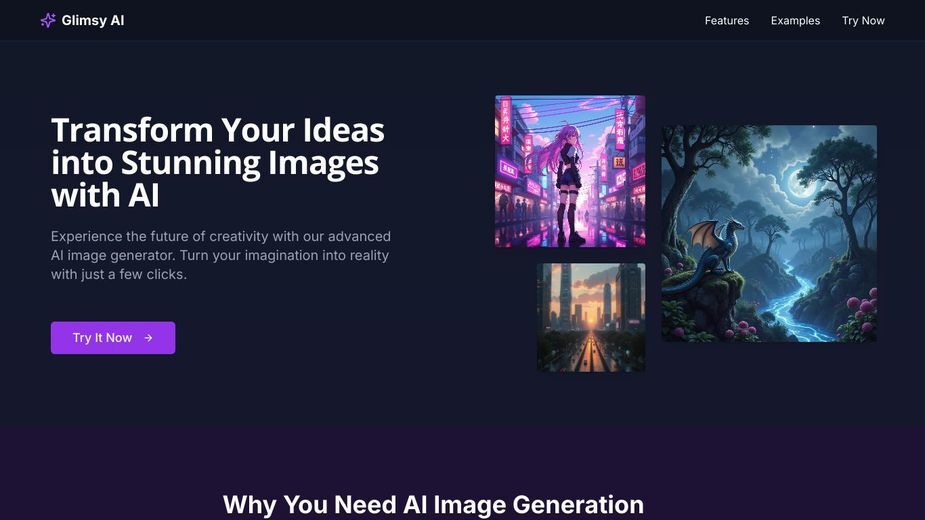Image resolution: width=925 pixels, height=520 pixels.
Task: Select Try Now in the top navigation
Action: coord(863,21)
